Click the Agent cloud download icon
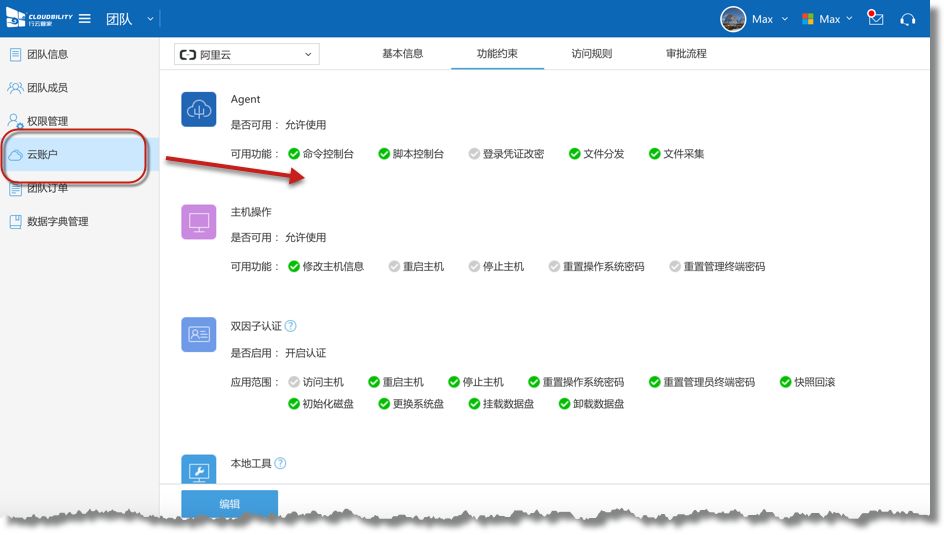The width and height of the screenshot is (944, 535). pyautogui.click(x=198, y=110)
